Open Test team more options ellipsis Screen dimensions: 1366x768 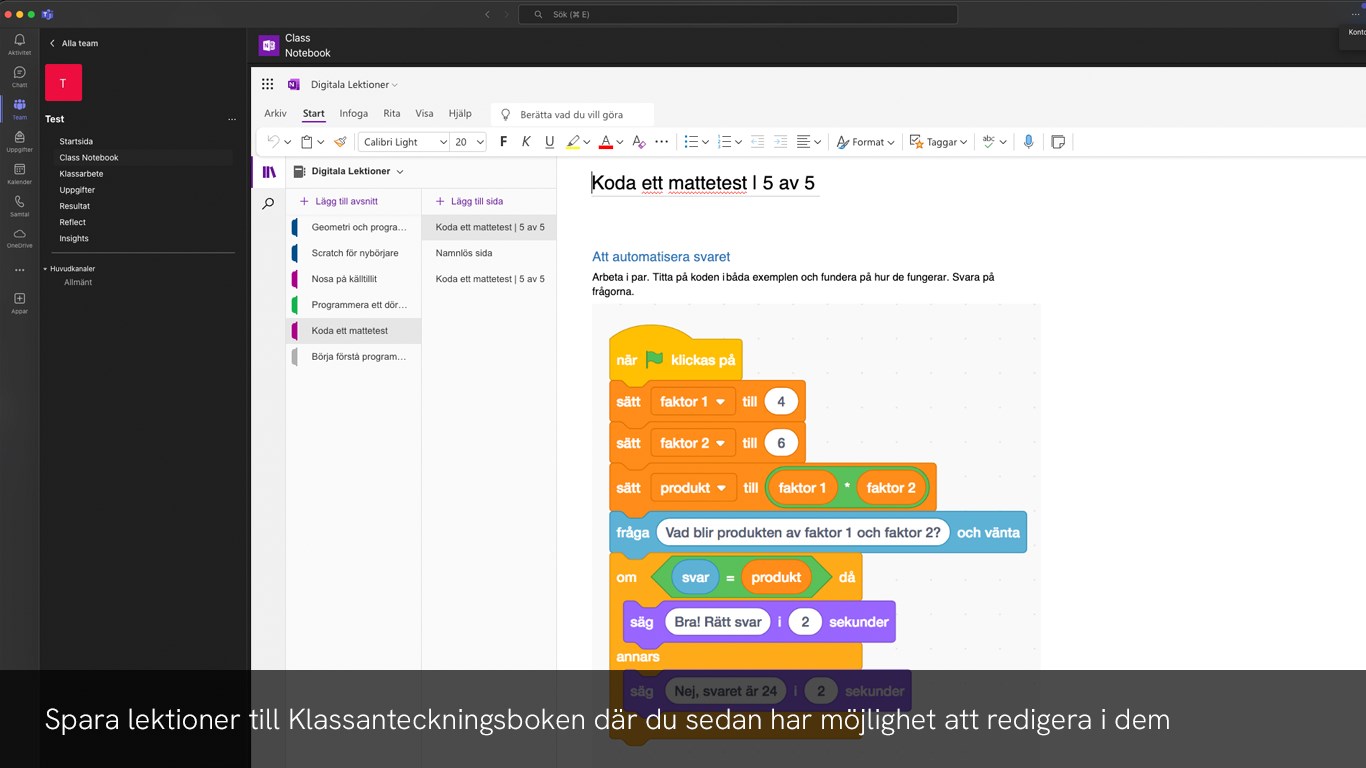pyautogui.click(x=232, y=119)
